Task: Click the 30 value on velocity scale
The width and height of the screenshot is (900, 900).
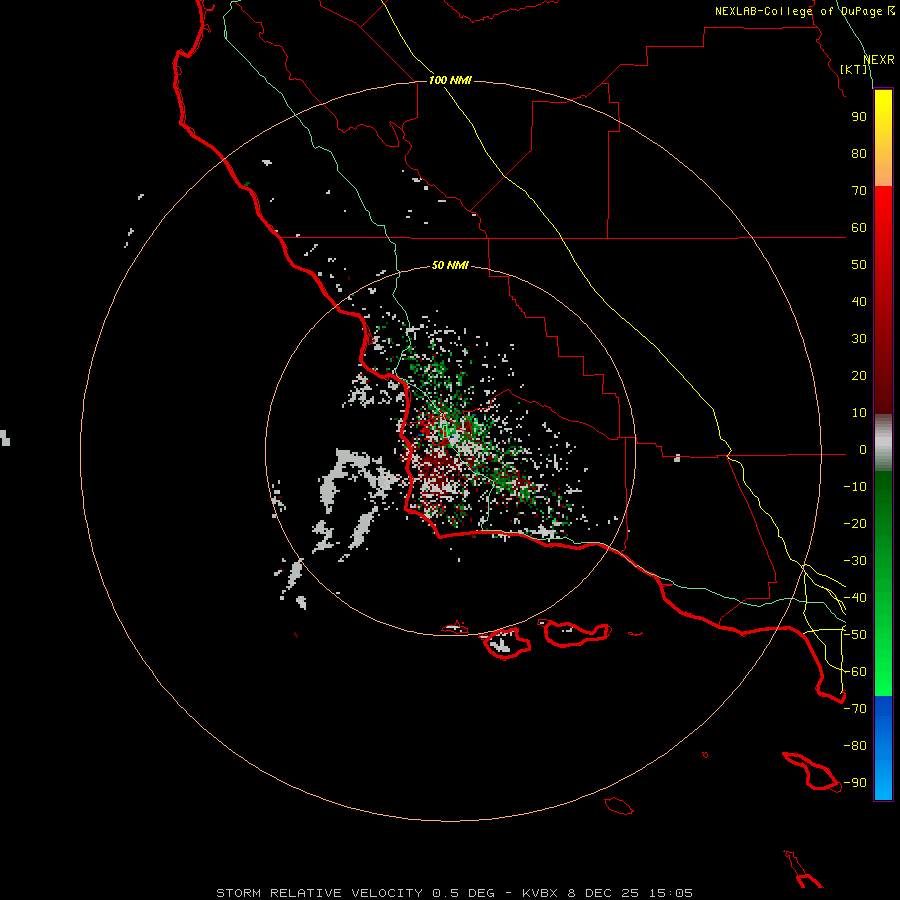Action: (859, 339)
